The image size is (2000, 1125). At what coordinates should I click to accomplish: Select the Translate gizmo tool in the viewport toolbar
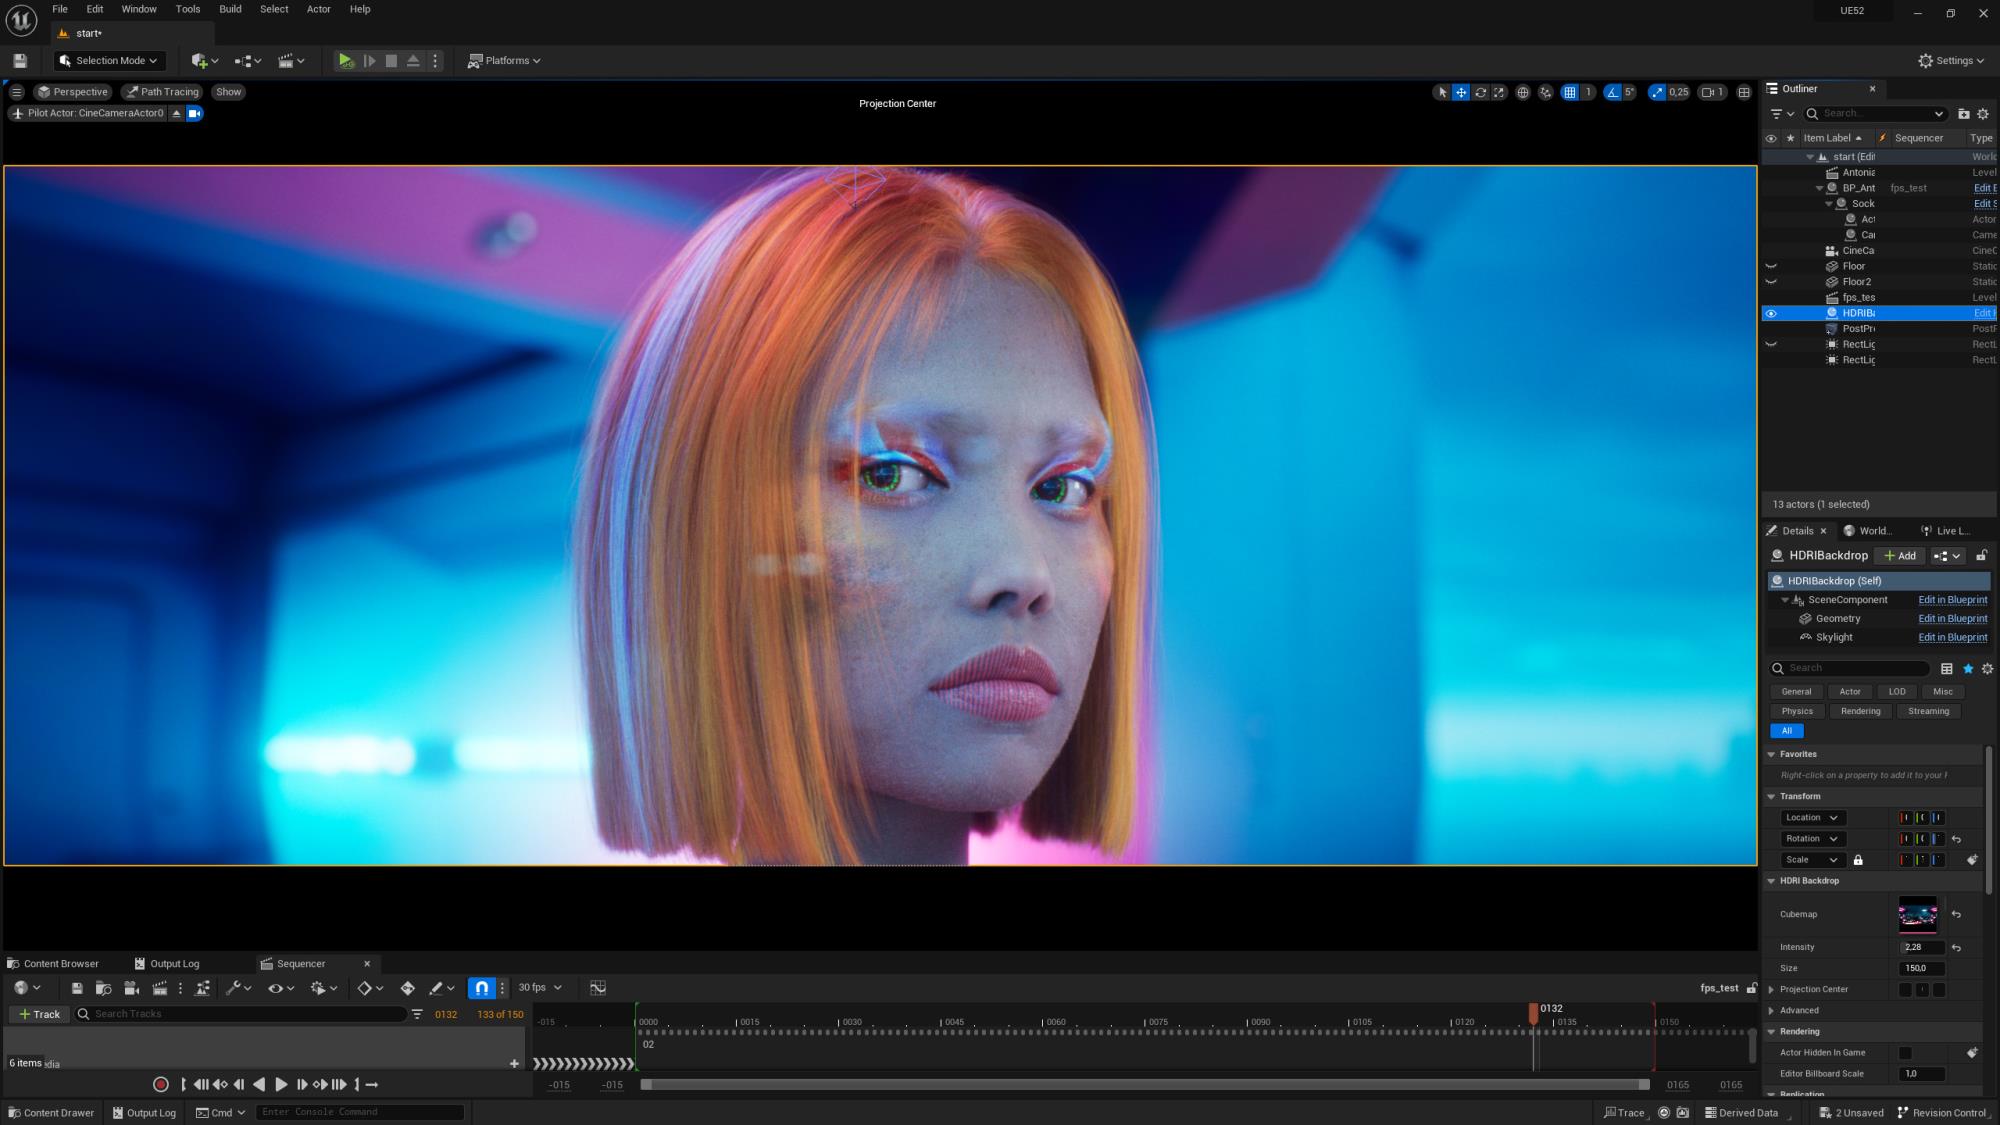pos(1461,92)
